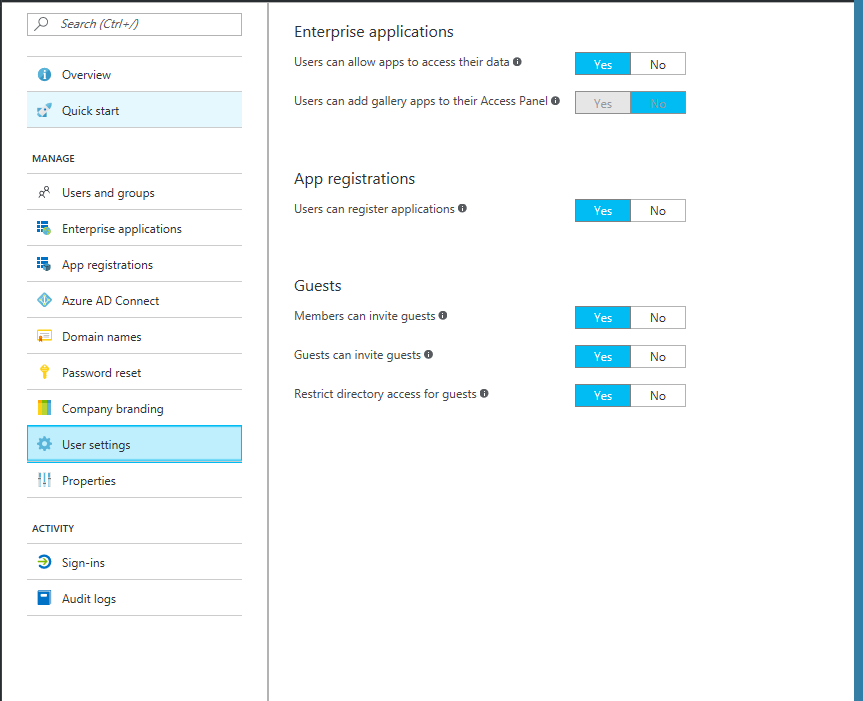The height and width of the screenshot is (701, 863).
Task: Select the Enterprise applications icon
Action: point(44,228)
